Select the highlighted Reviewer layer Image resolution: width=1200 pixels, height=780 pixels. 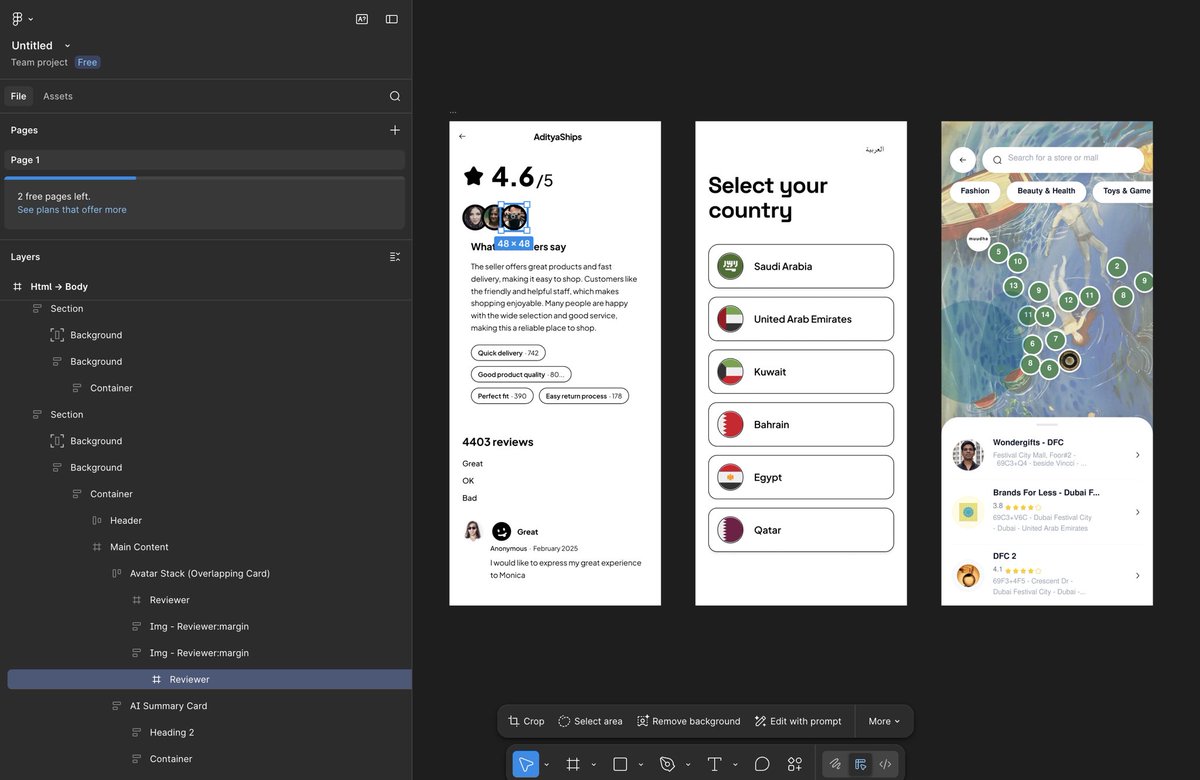click(x=209, y=680)
